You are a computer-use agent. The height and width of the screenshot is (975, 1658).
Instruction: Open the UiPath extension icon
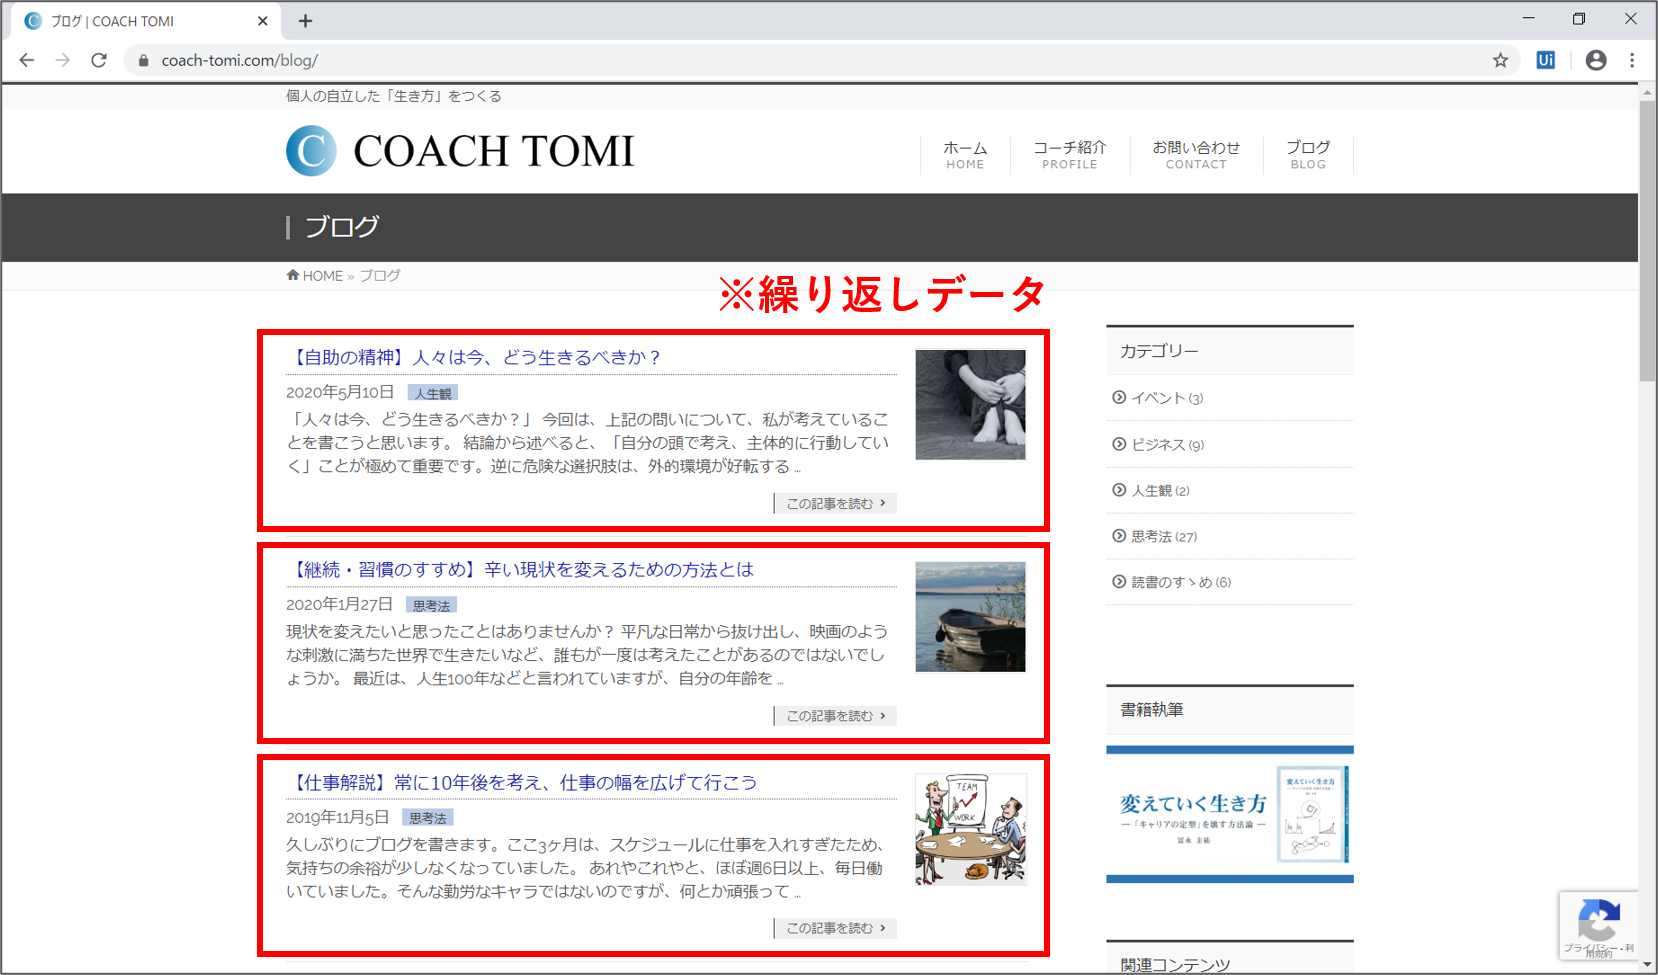click(1545, 60)
